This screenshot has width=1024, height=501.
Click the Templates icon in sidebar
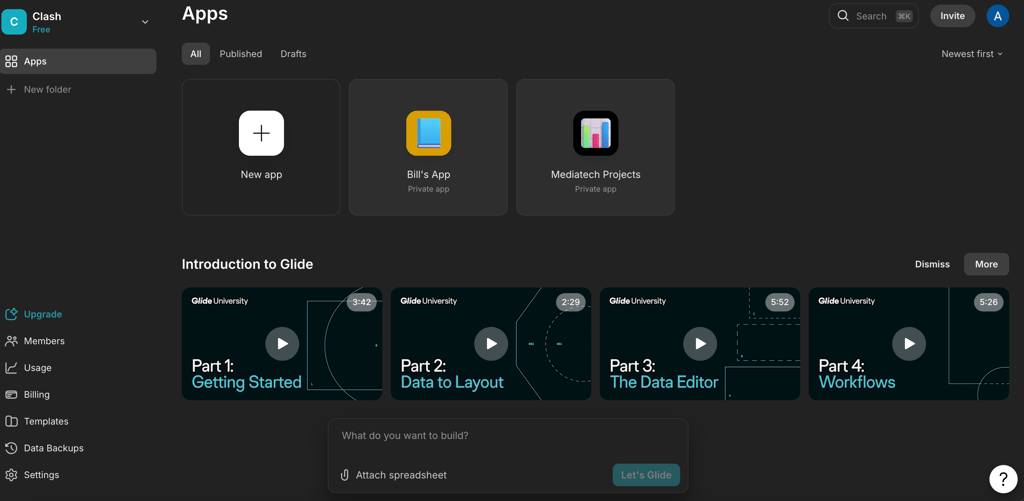tap(11, 421)
